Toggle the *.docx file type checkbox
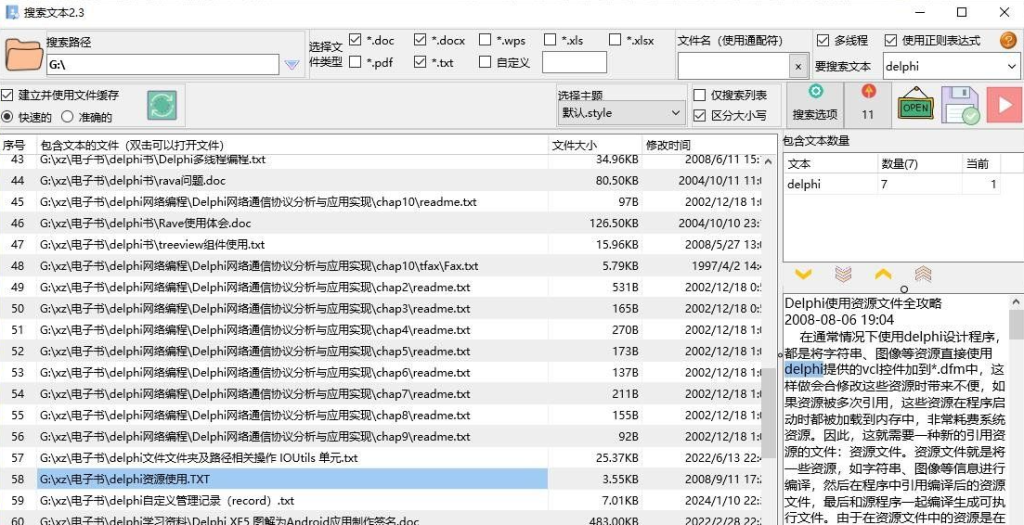Viewport: 1024px width, 525px height. [420, 40]
